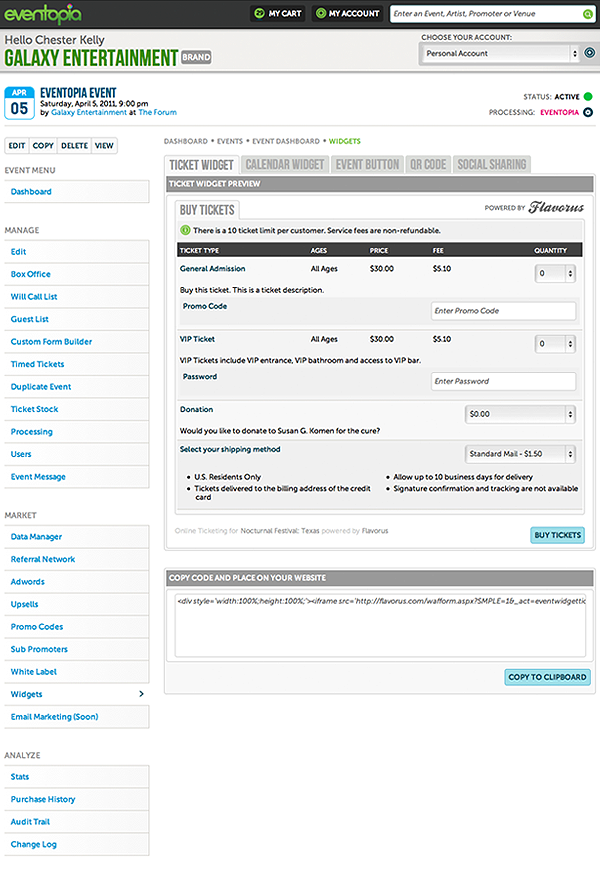Open Custom Form Builder
This screenshot has height=882, width=600.
76,342
